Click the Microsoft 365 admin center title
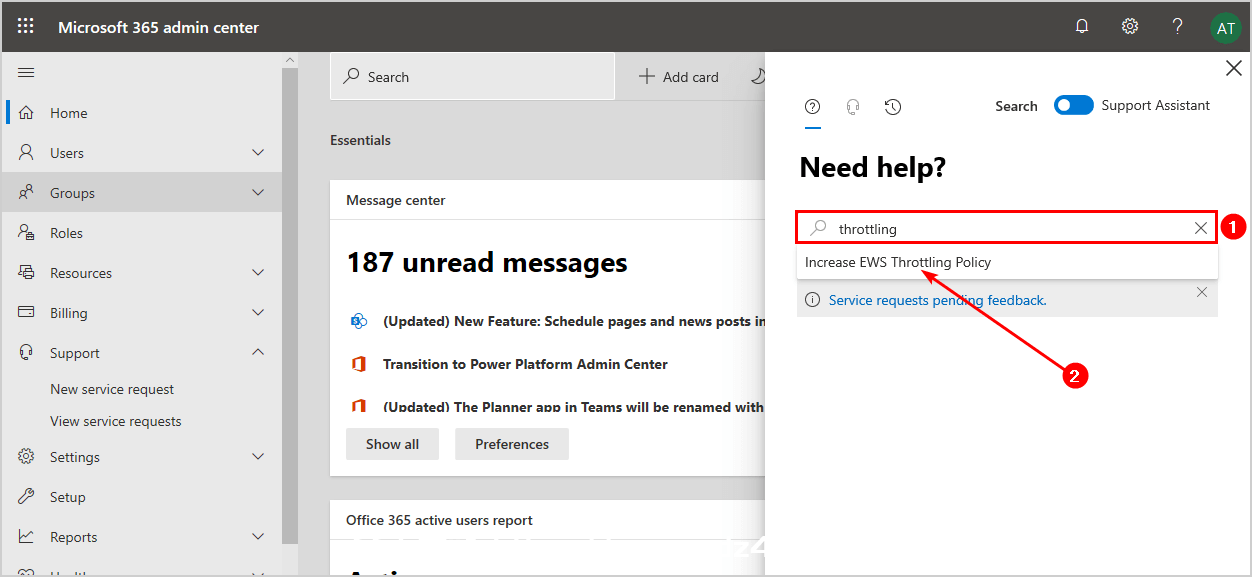The image size is (1252, 577). (158, 27)
